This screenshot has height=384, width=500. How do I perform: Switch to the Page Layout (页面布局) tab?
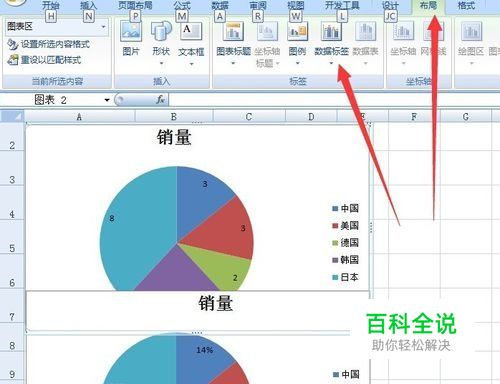click(x=135, y=5)
